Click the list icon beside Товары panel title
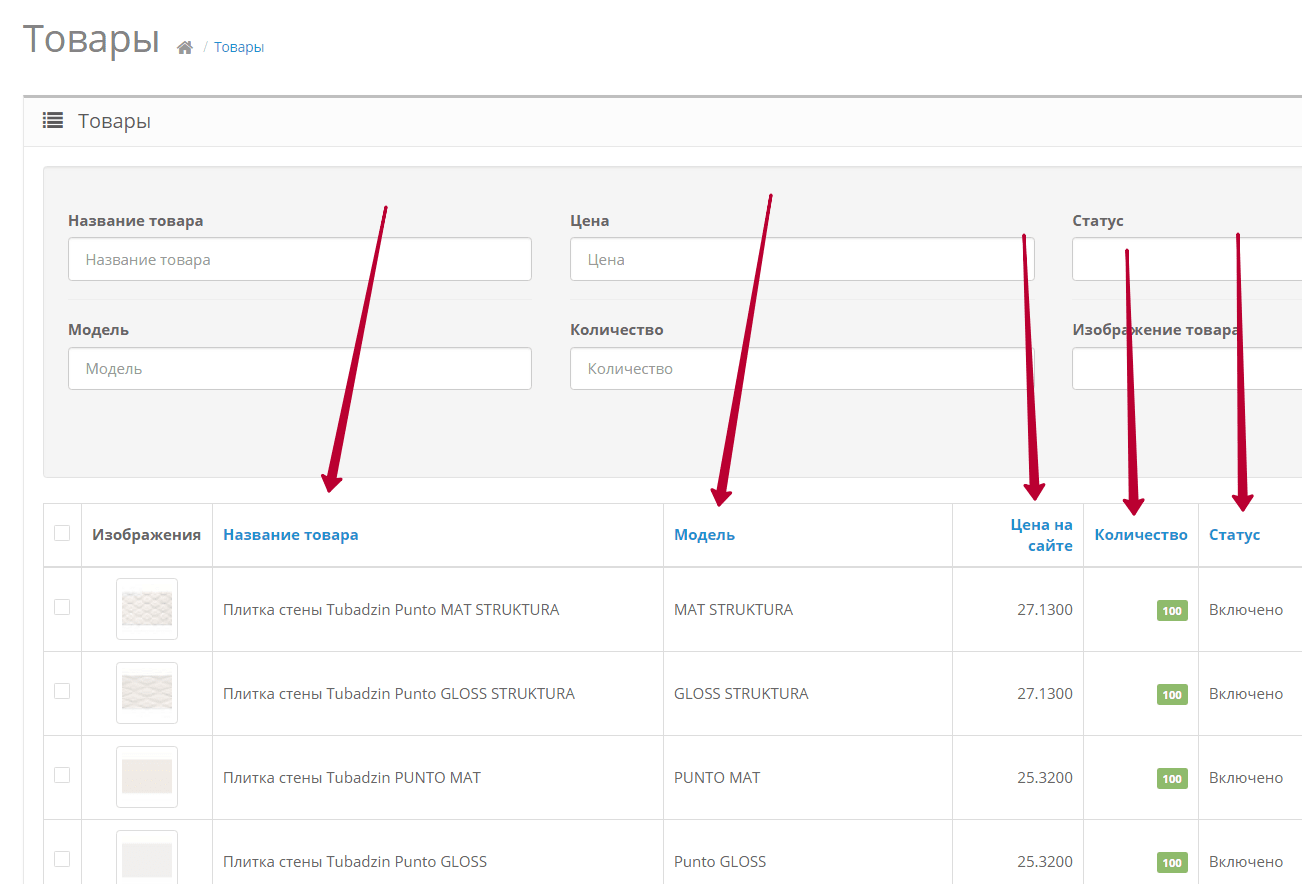The image size is (1302, 884). pyautogui.click(x=52, y=121)
